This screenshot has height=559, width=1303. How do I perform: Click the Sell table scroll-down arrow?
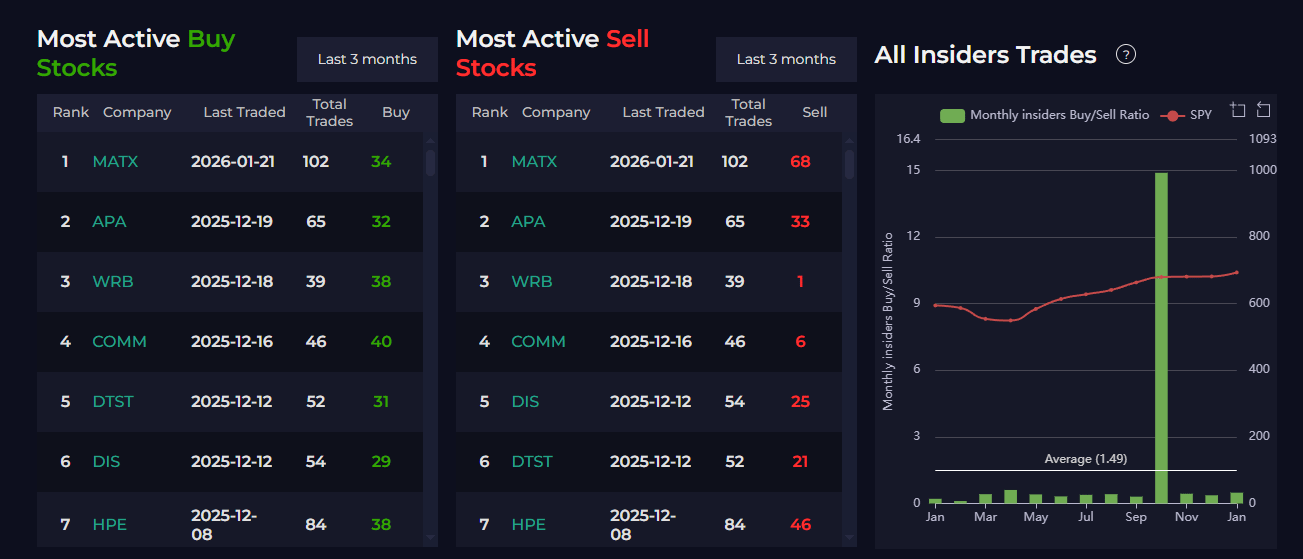click(x=850, y=537)
